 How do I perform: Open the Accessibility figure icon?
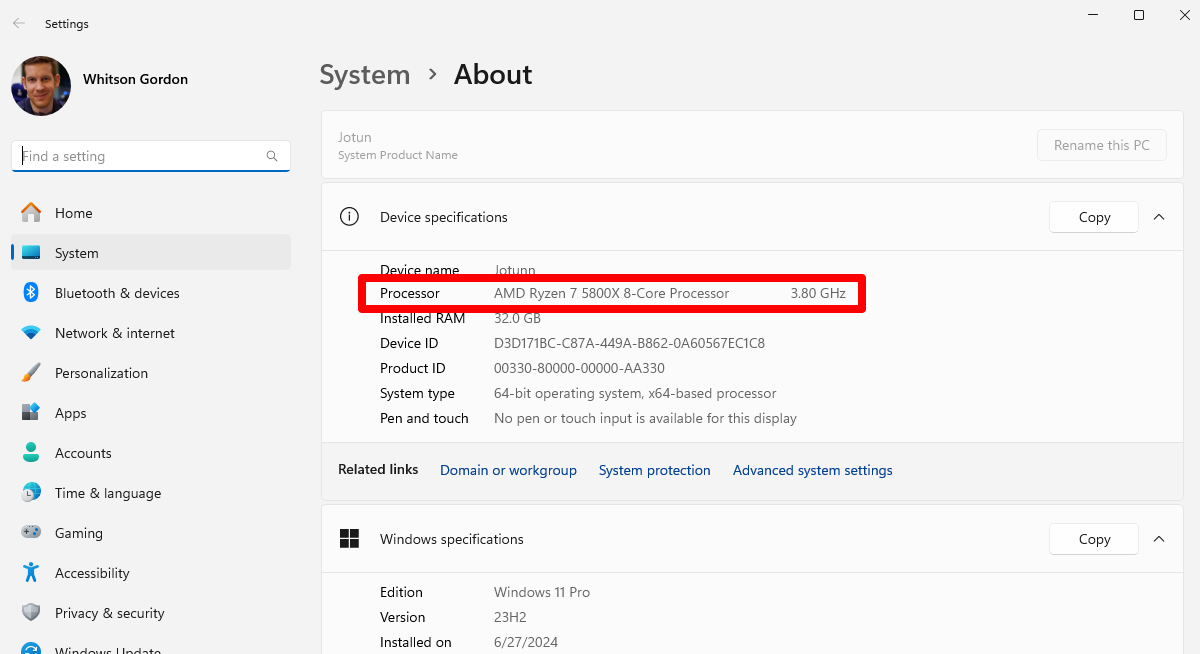pos(31,573)
